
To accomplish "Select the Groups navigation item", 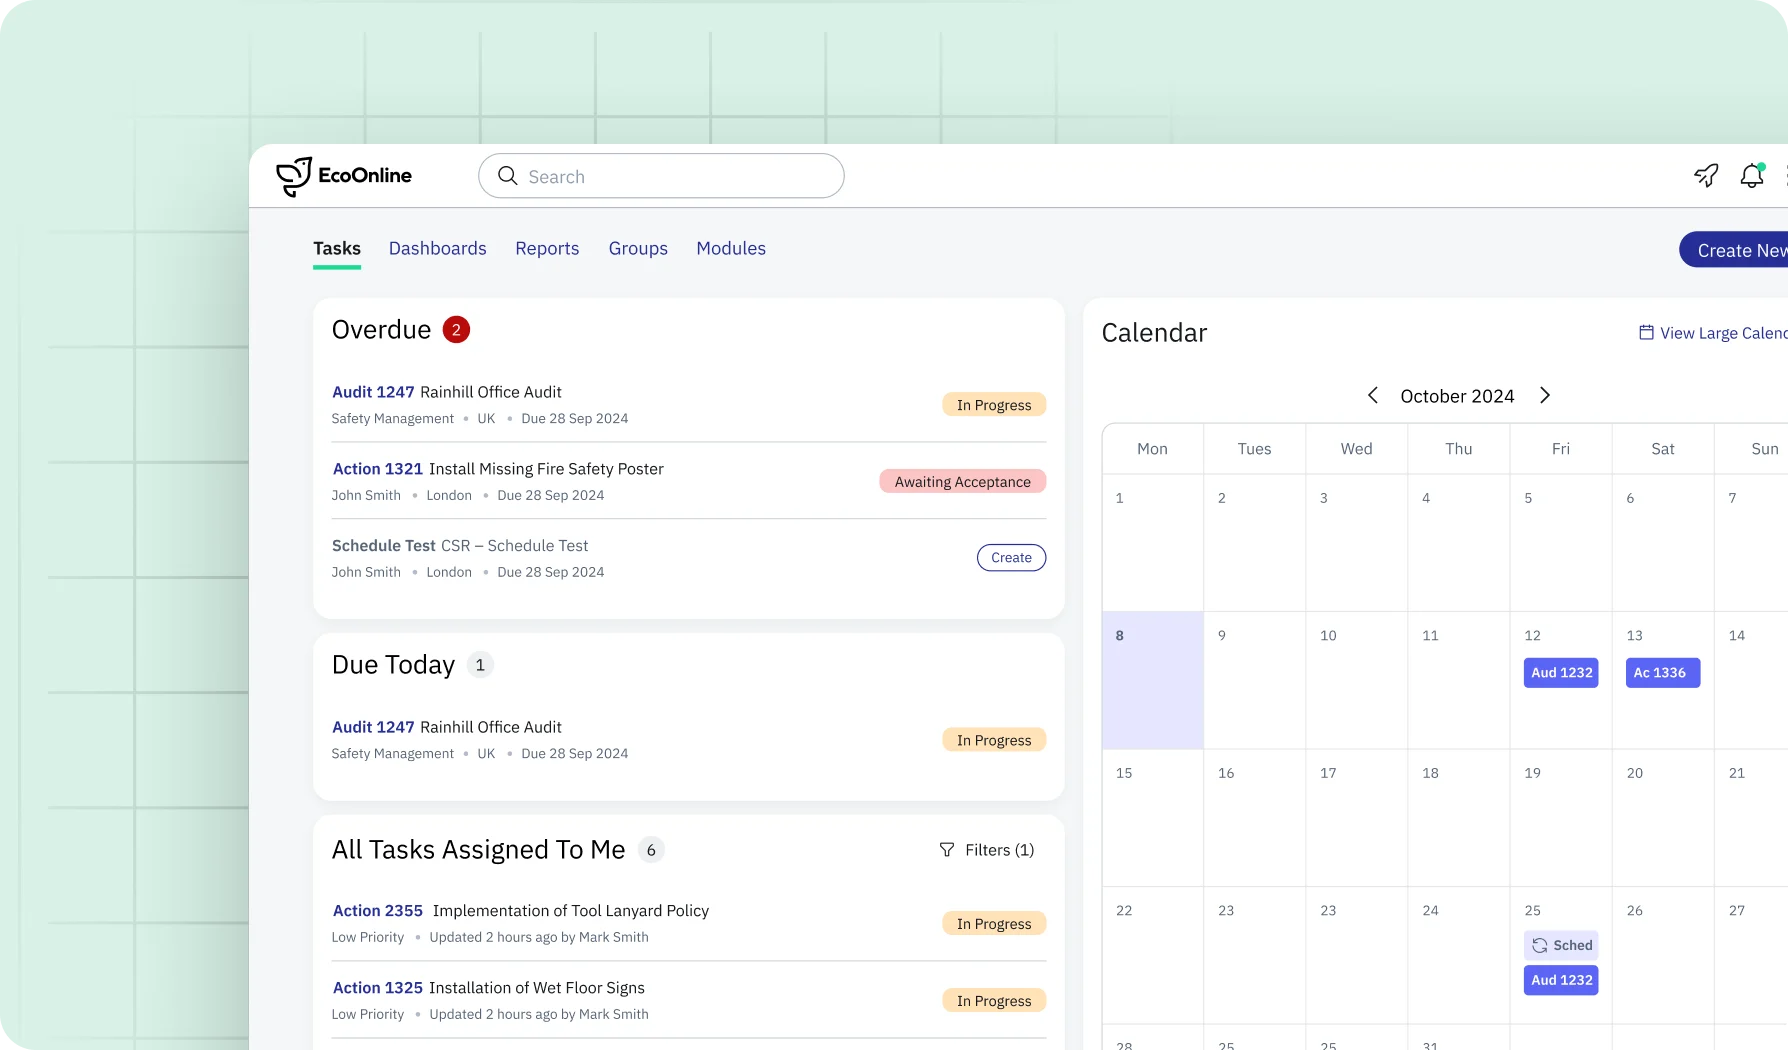I will (637, 248).
